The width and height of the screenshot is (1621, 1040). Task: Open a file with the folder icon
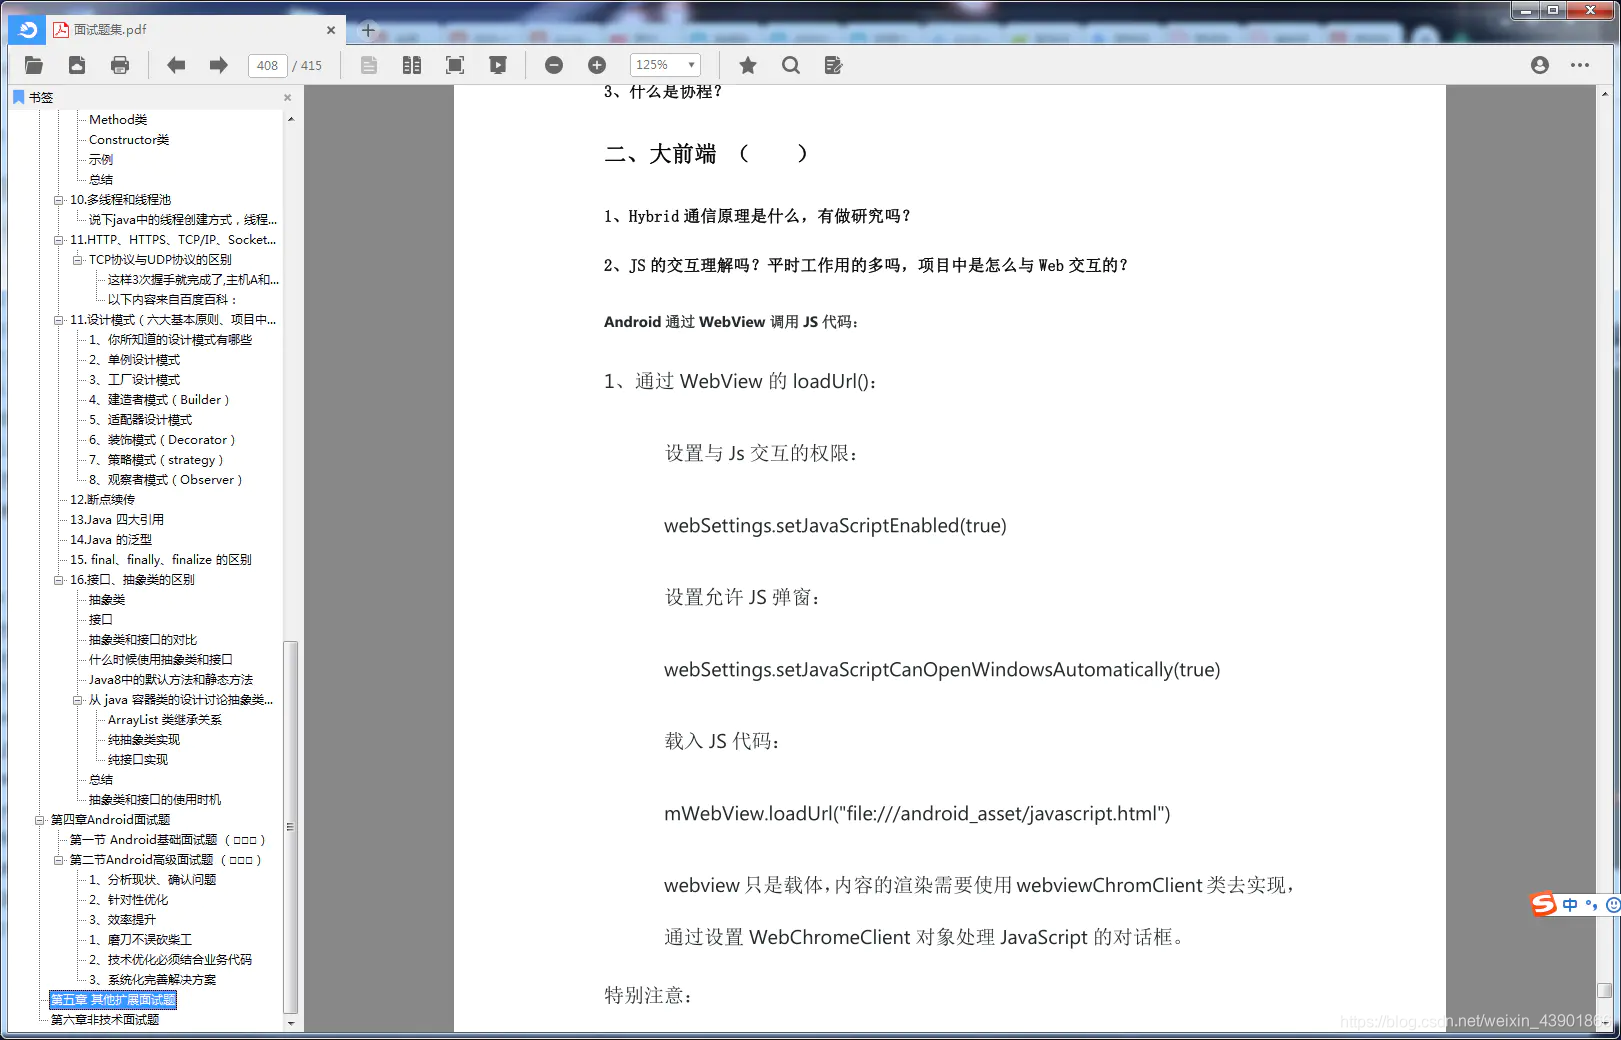coord(34,65)
